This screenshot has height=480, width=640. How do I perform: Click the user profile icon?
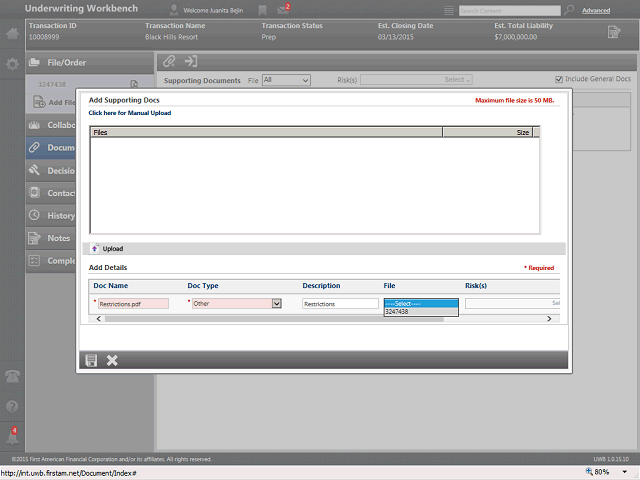(x=174, y=10)
